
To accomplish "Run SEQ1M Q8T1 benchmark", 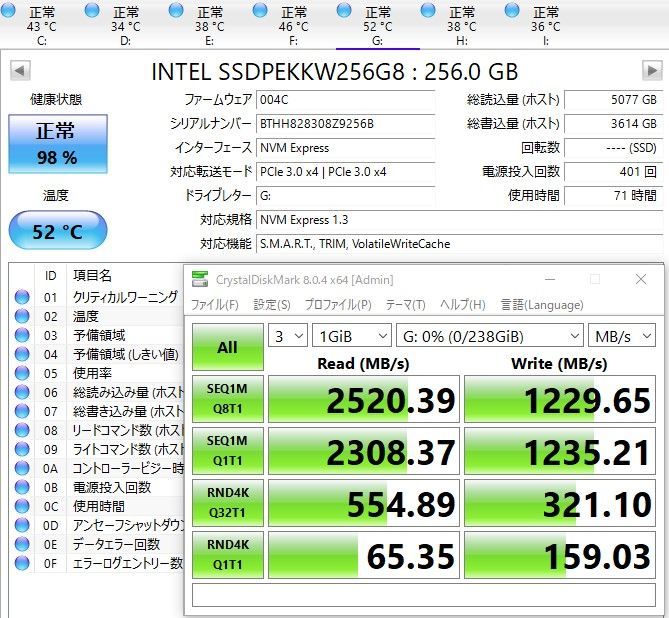I will point(227,399).
